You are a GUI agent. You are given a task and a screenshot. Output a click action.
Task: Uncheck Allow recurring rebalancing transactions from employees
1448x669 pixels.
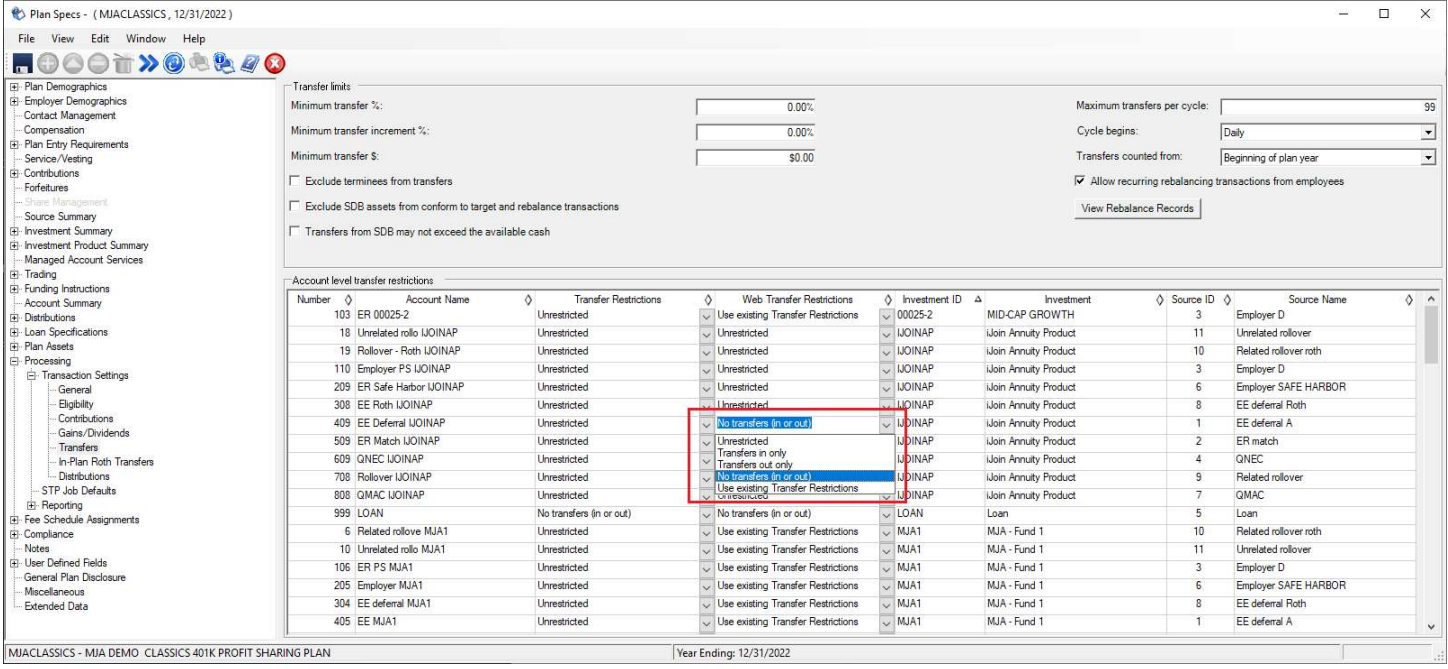[1081, 181]
